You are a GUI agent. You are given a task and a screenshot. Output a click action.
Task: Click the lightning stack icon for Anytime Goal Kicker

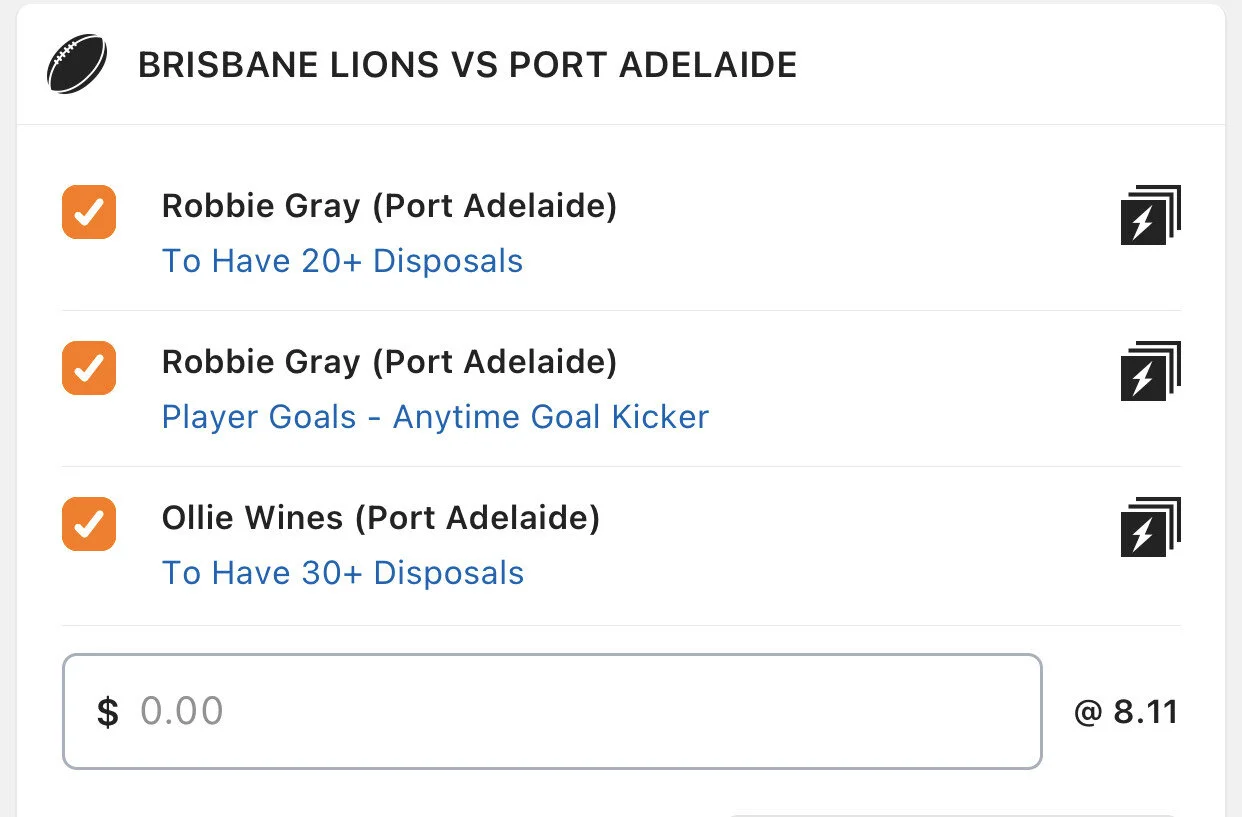pos(1150,371)
